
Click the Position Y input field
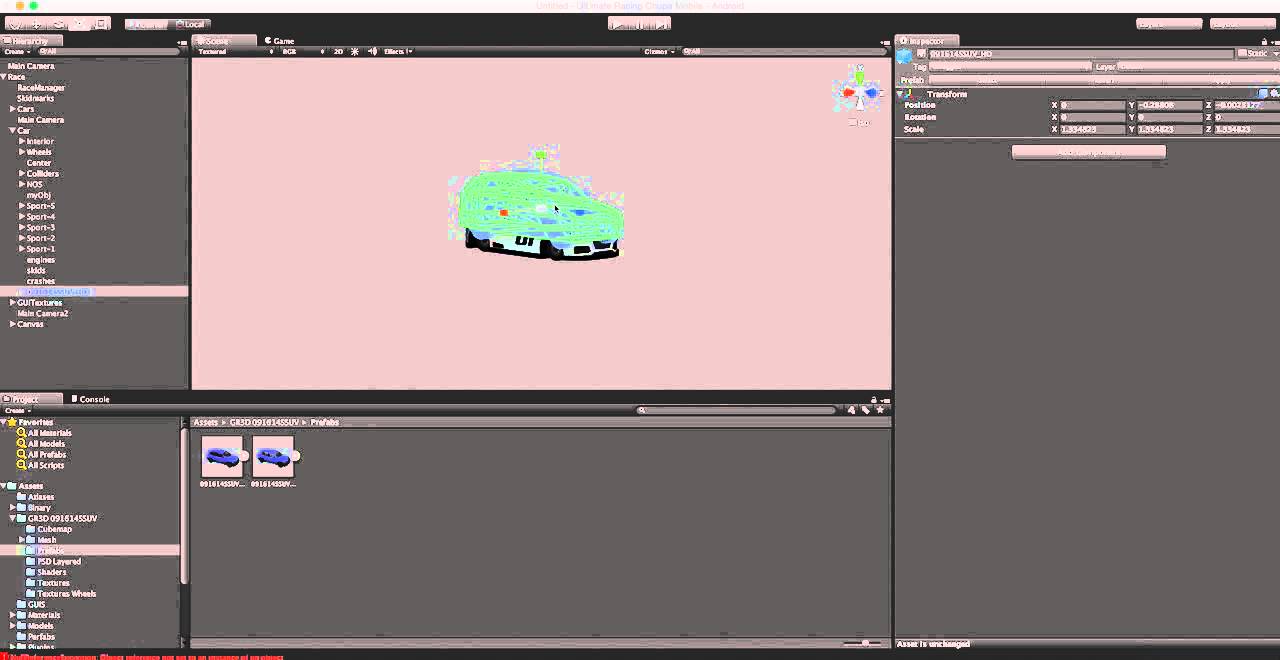[x=1170, y=105]
